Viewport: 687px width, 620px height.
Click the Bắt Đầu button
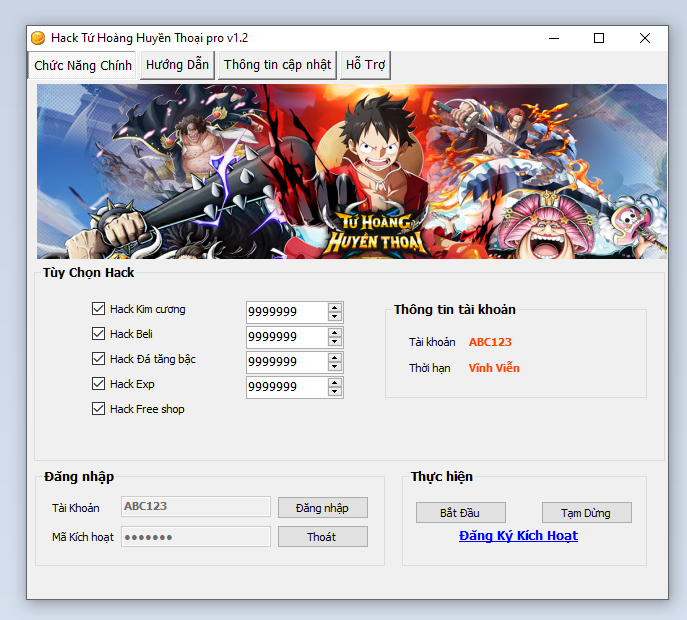[460, 513]
